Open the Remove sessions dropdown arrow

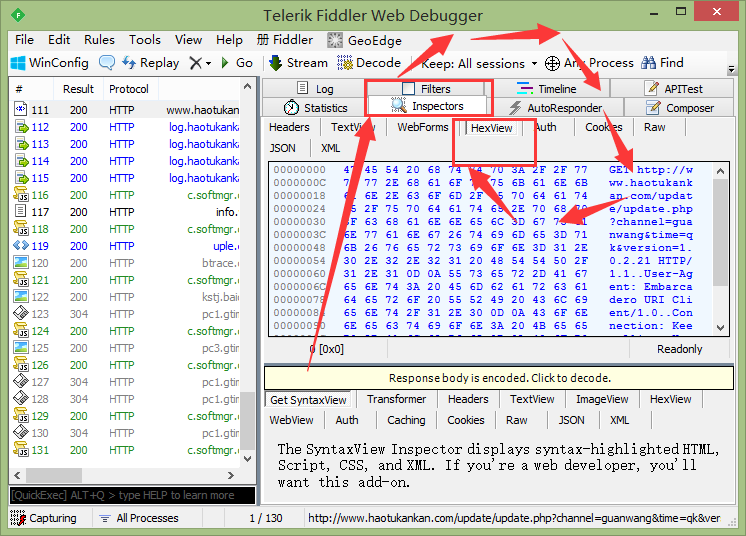208,63
